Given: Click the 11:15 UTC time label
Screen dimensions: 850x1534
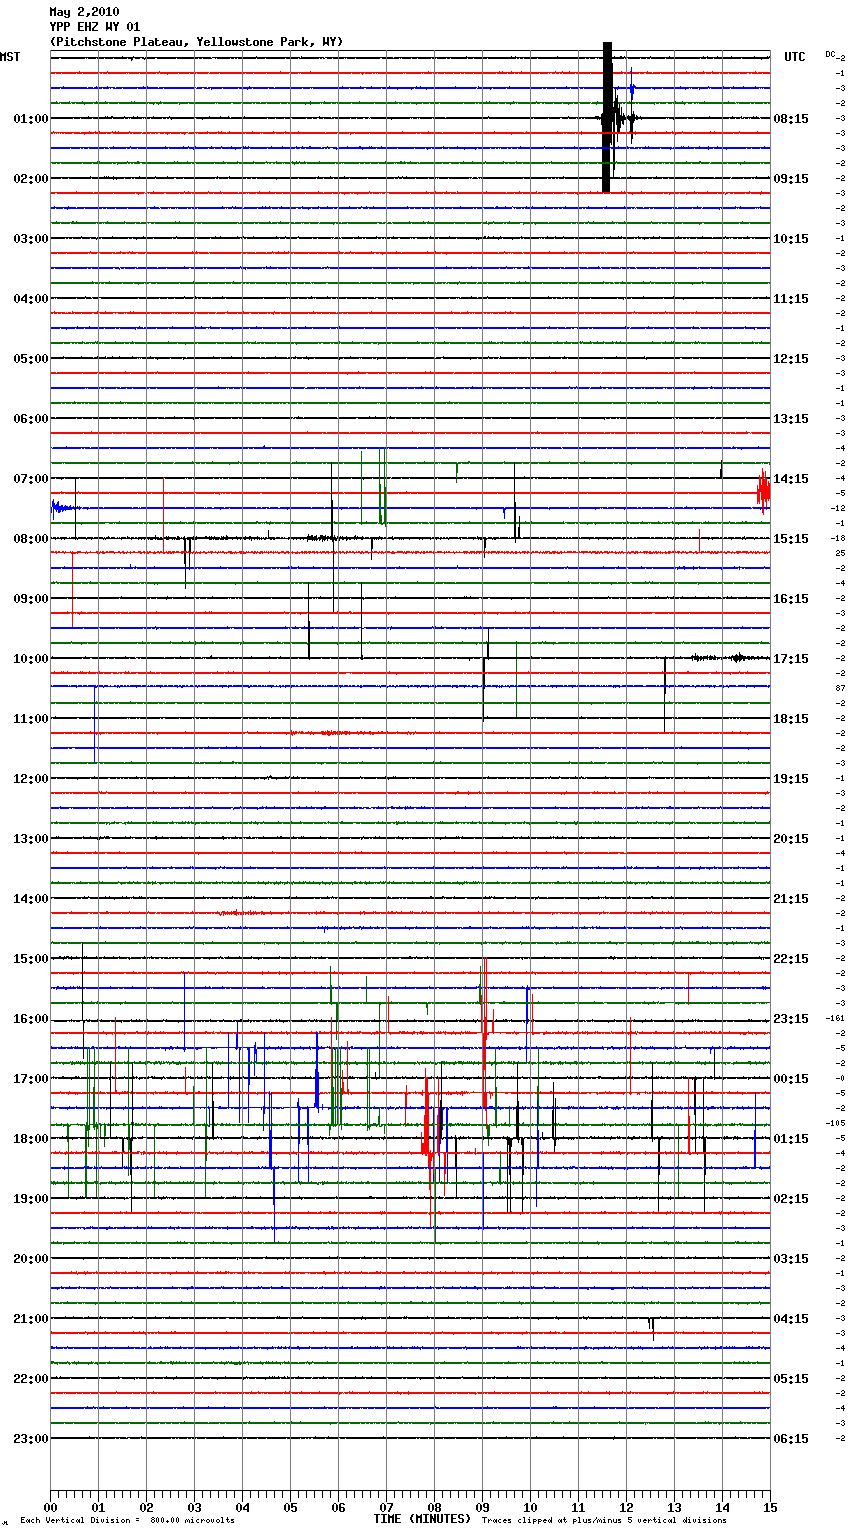Looking at the screenshot, I should point(791,299).
